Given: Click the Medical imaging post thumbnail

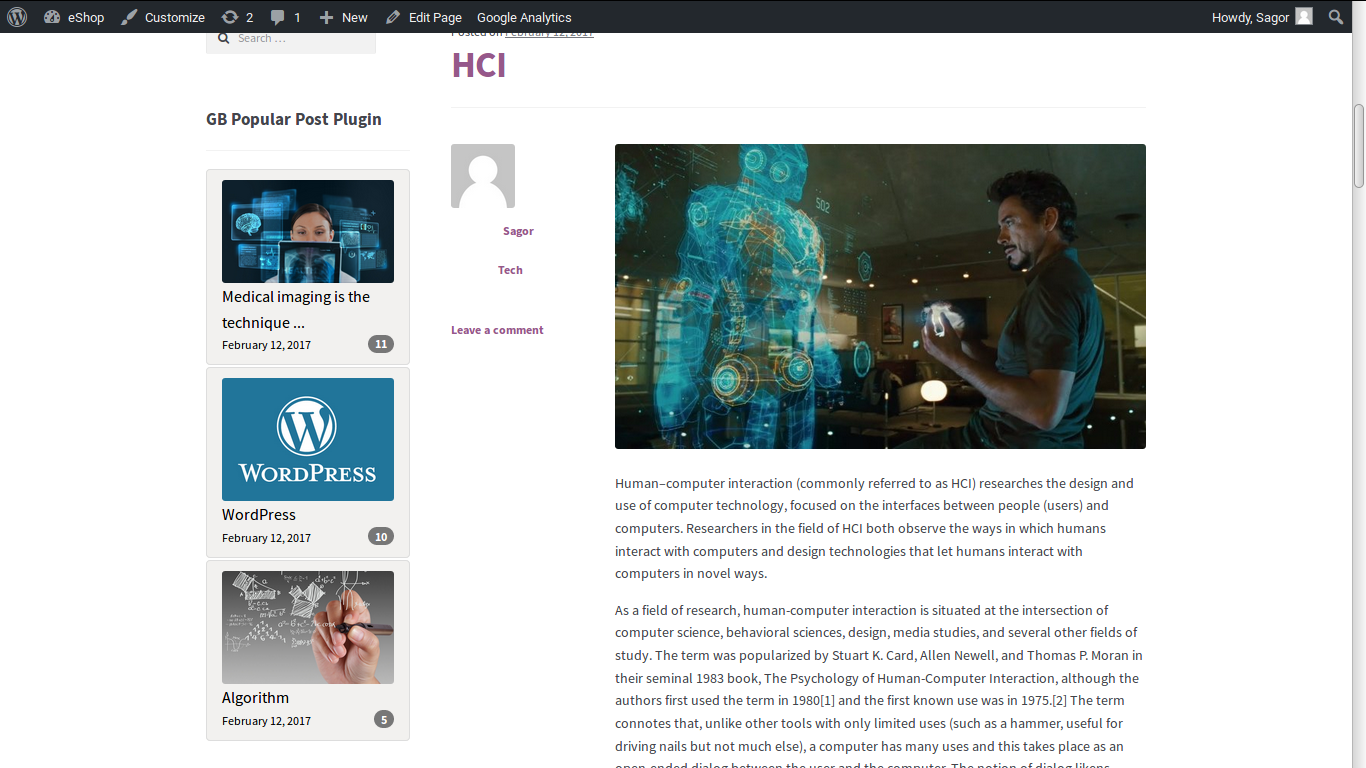Looking at the screenshot, I should pyautogui.click(x=308, y=231).
